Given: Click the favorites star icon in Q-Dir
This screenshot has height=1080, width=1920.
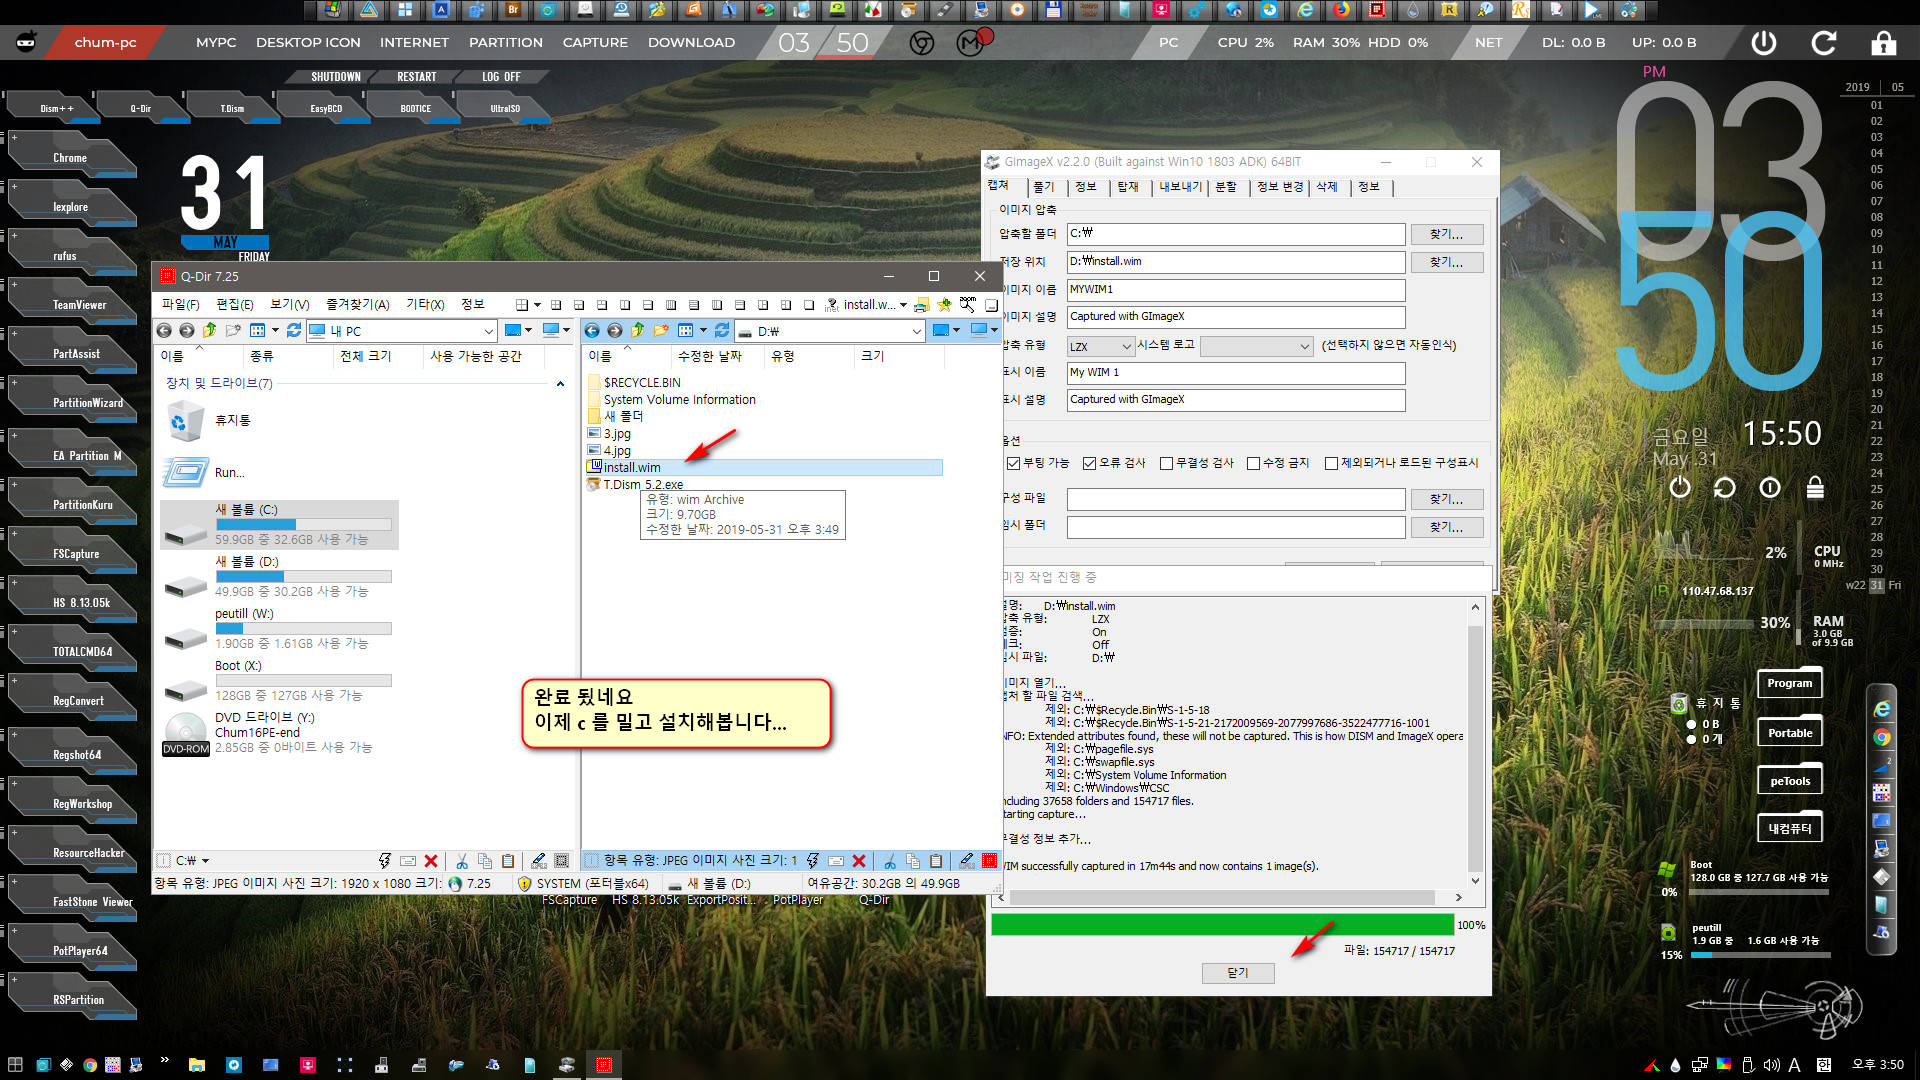Looking at the screenshot, I should point(944,304).
